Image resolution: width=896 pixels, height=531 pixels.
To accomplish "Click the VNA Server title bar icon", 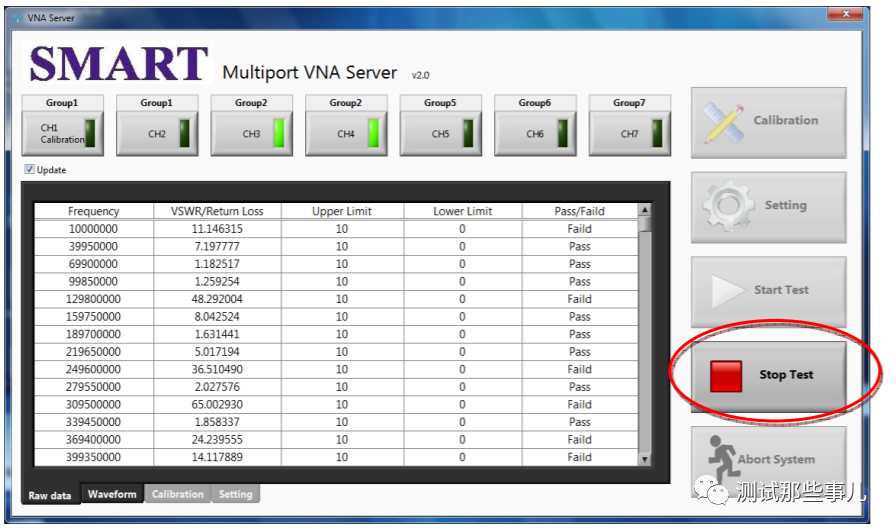I will click(18, 18).
